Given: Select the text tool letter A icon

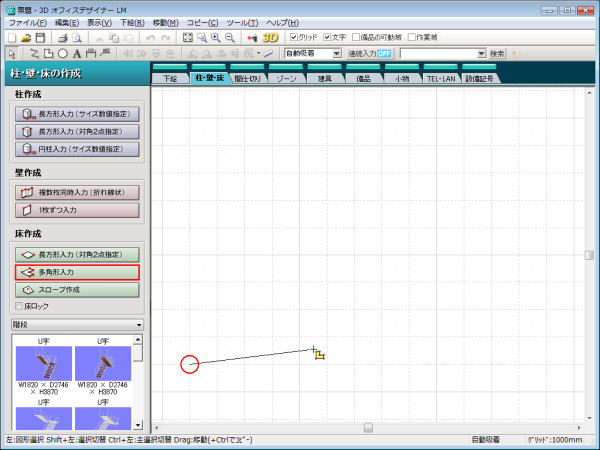Looking at the screenshot, I should (x=77, y=52).
